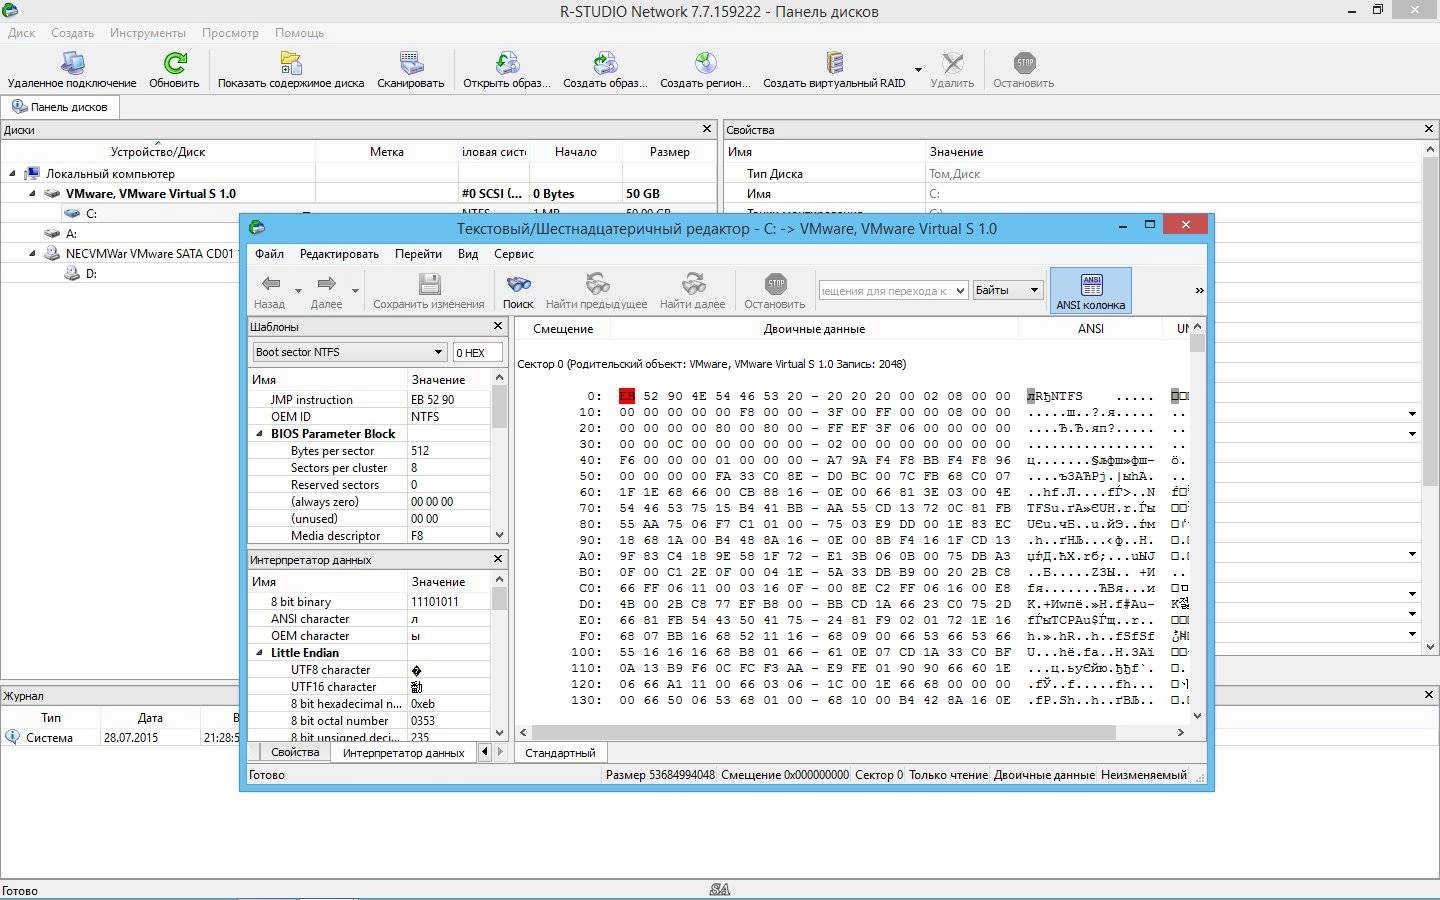Select drive D: in the disk tree

(91, 273)
